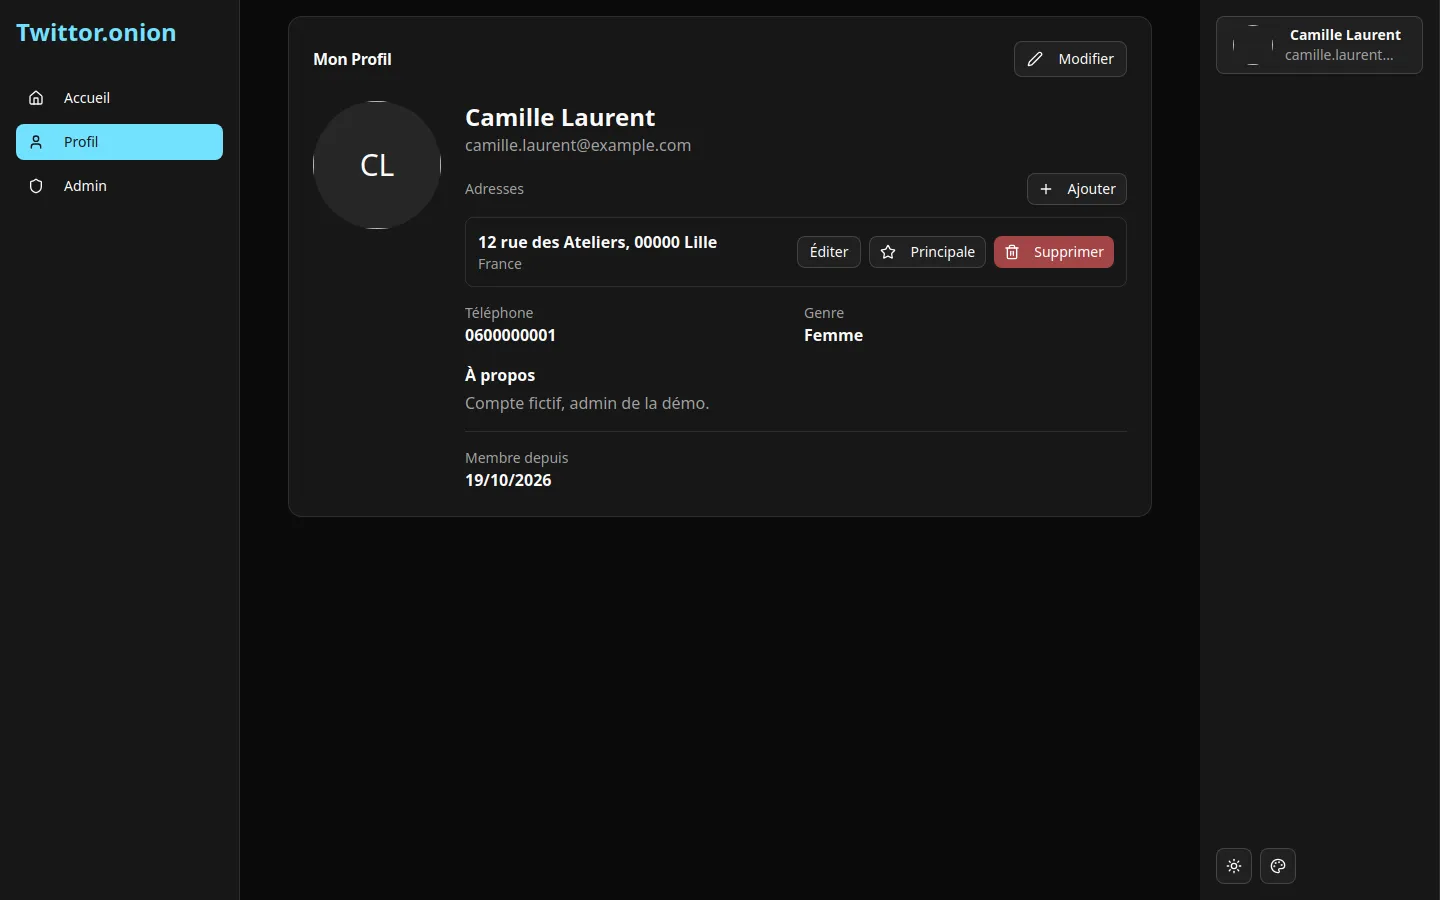Toggle light mode with the sun icon
This screenshot has width=1440, height=900.
[1234, 866]
